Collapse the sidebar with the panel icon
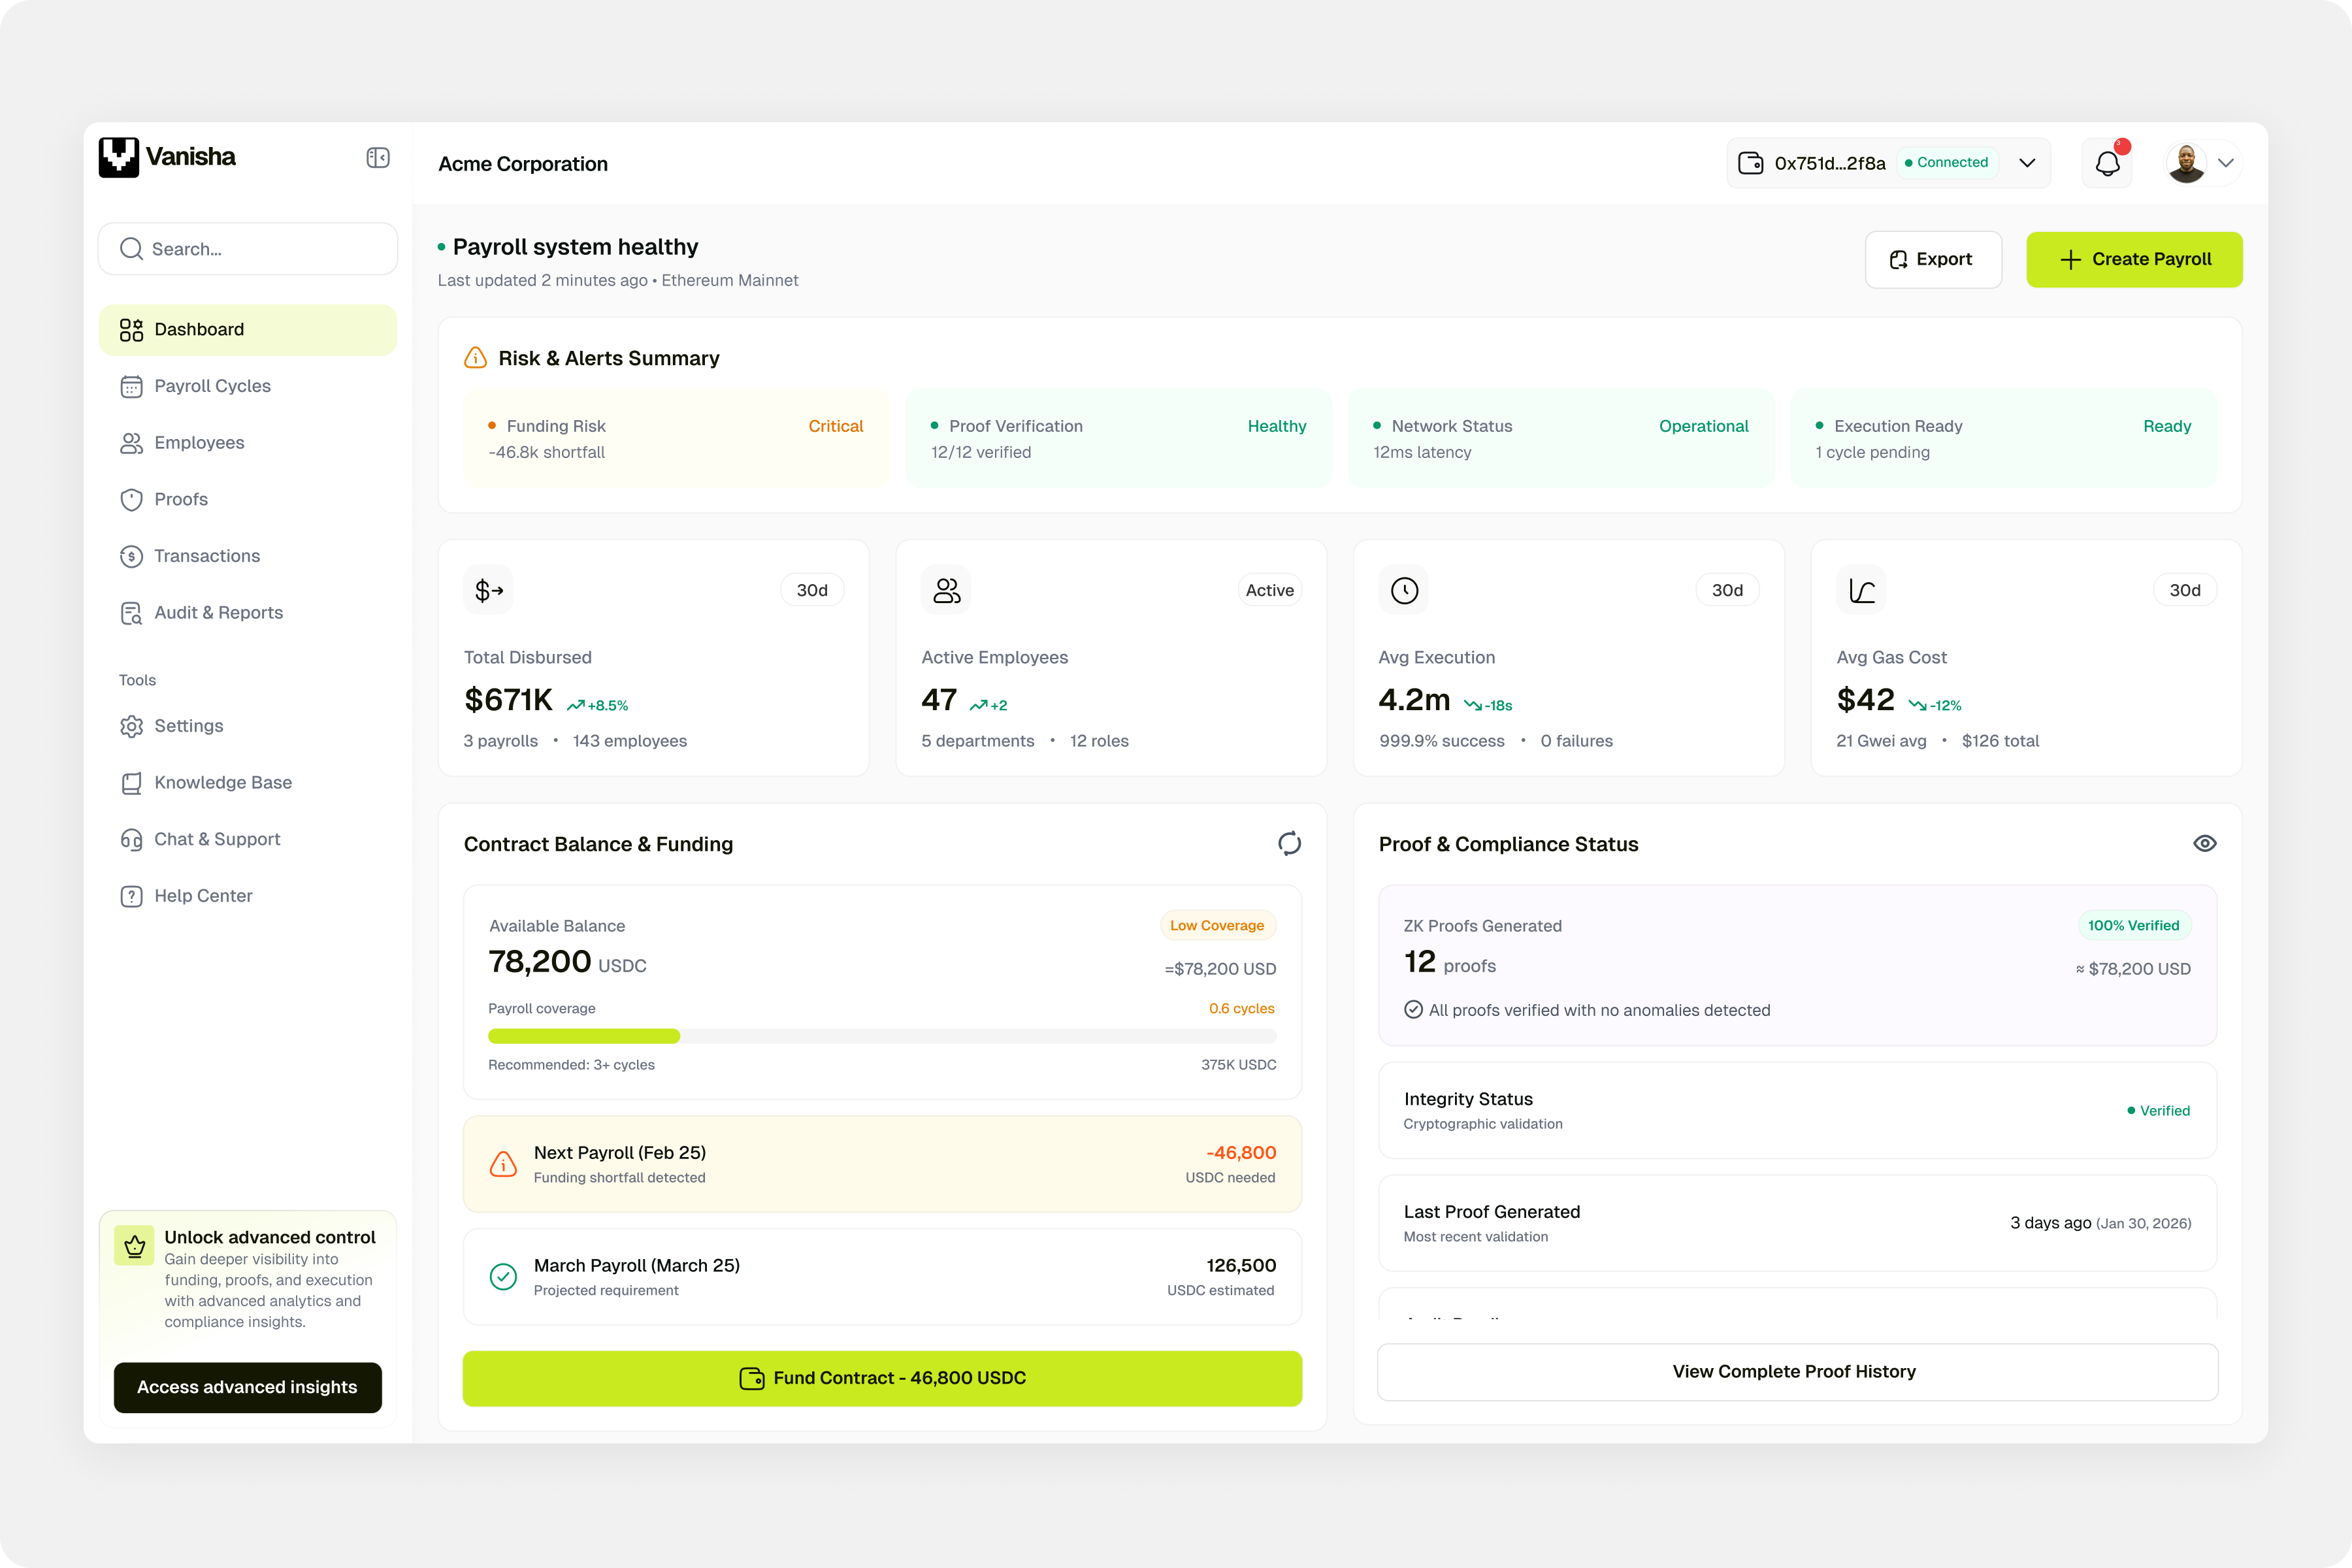 (x=378, y=158)
